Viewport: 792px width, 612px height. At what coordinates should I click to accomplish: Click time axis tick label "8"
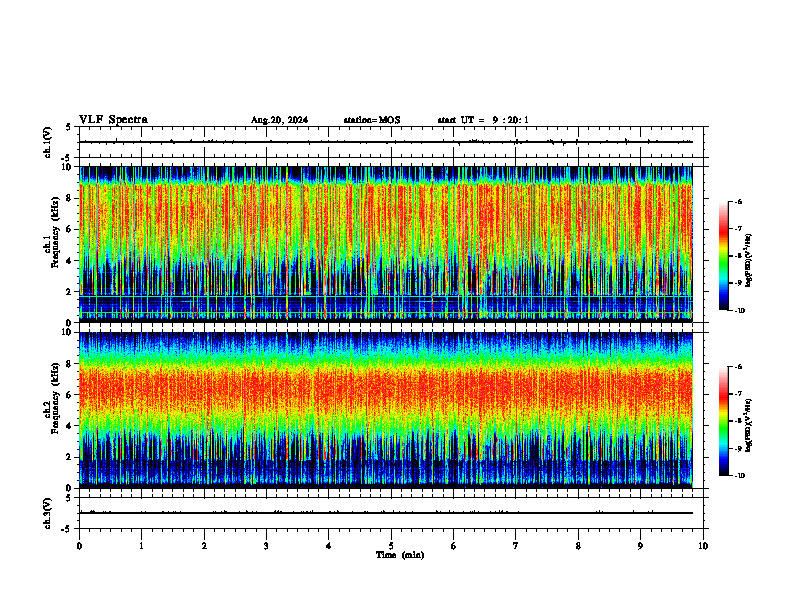click(x=578, y=546)
